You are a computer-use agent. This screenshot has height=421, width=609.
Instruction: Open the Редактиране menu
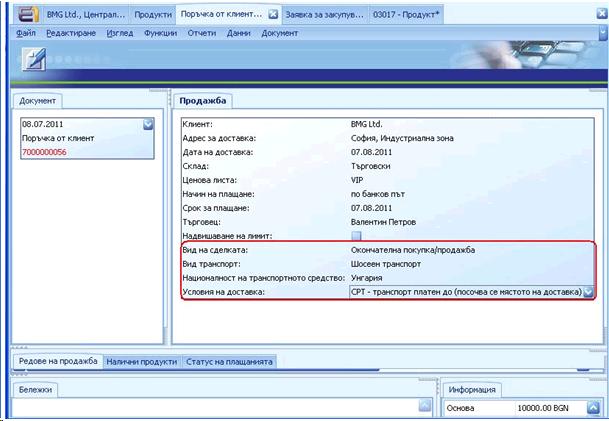point(71,33)
